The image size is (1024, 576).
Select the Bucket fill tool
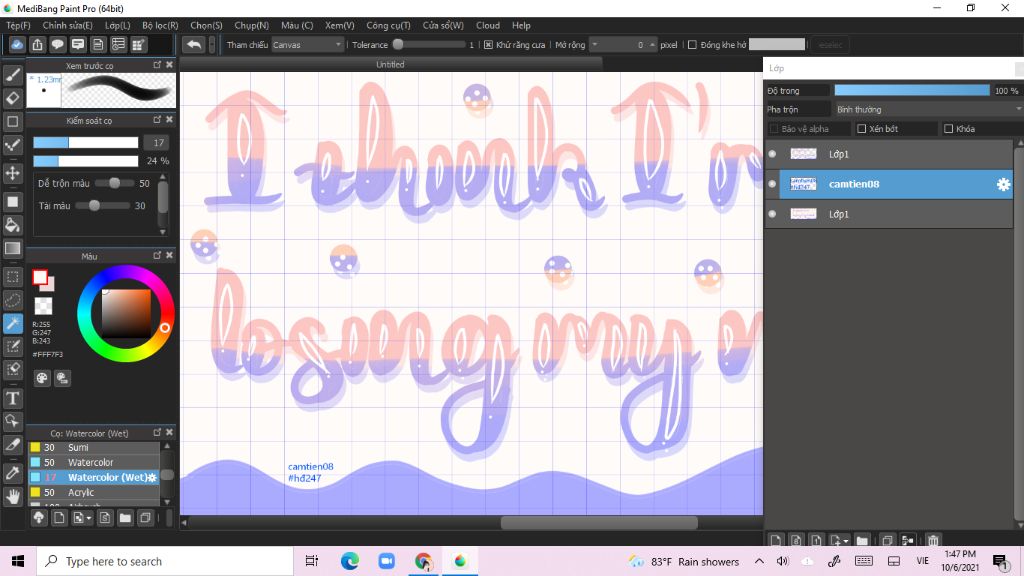coord(12,225)
